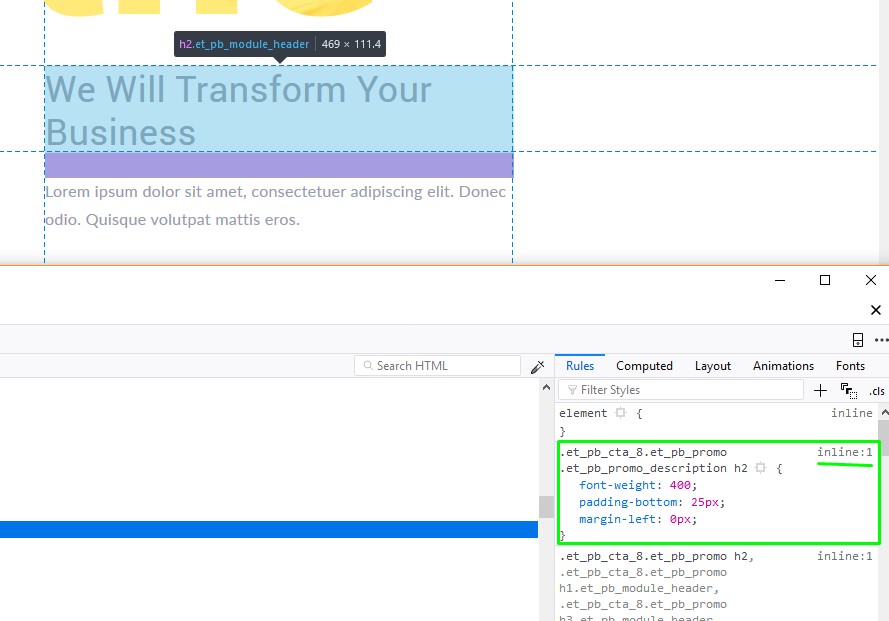The width and height of the screenshot is (889, 621).
Task: Toggle pseudo-class panel icon
Action: 848,391
